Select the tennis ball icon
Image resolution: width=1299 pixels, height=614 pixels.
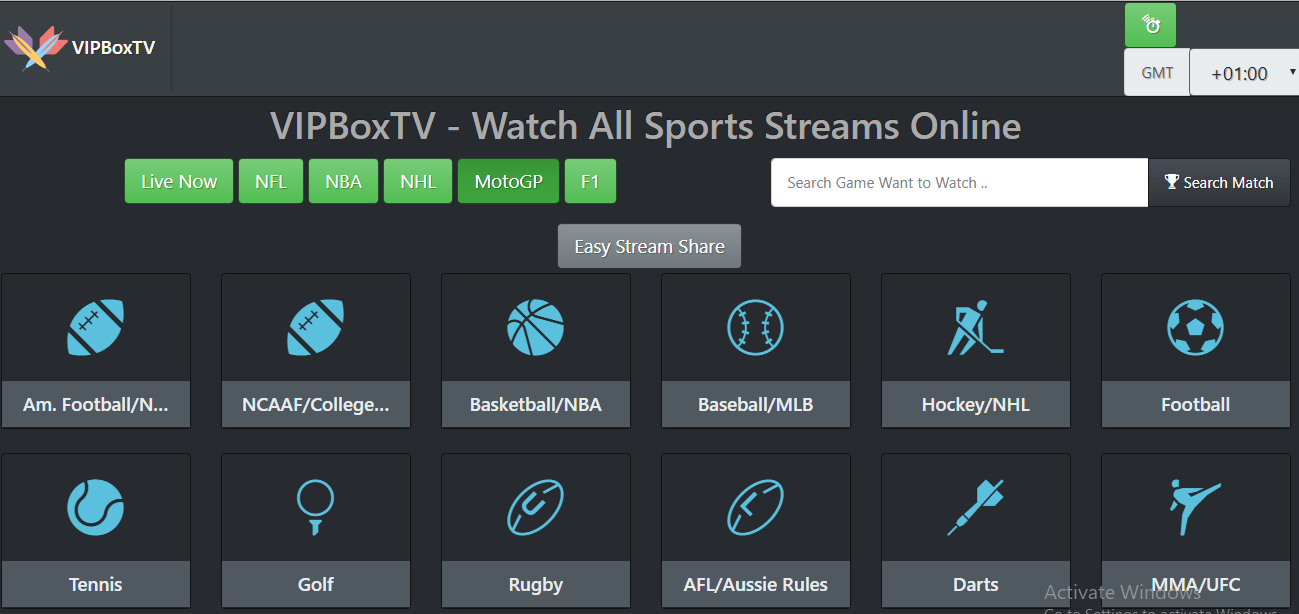tap(96, 507)
